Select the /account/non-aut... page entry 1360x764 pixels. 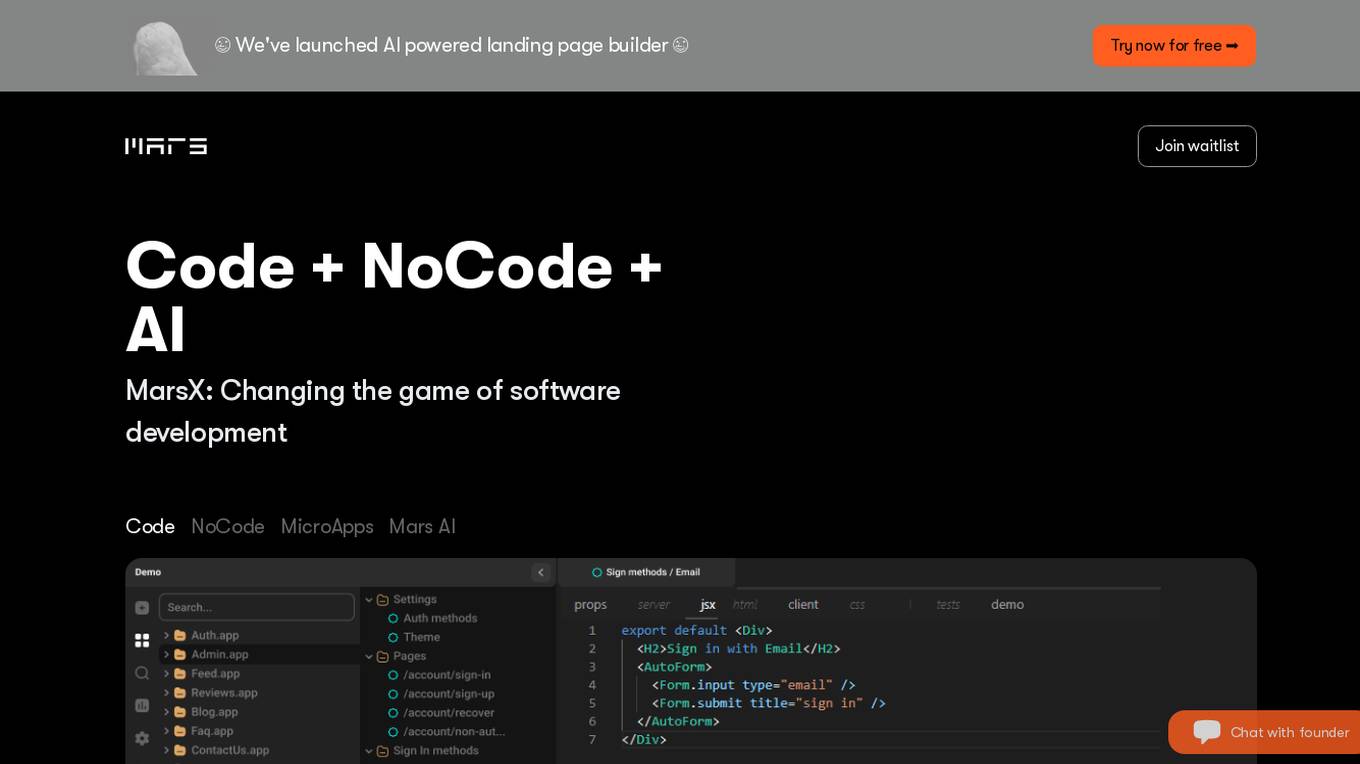point(454,732)
